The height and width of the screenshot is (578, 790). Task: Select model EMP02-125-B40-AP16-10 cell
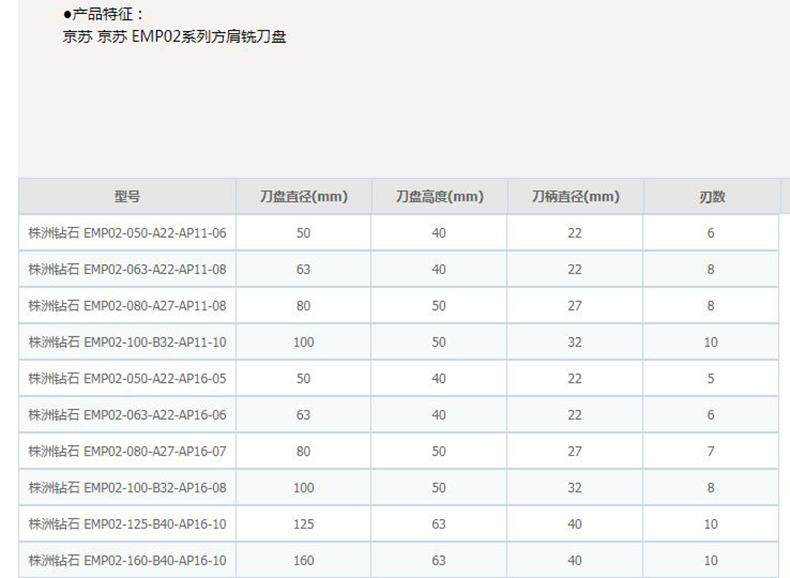(x=127, y=524)
